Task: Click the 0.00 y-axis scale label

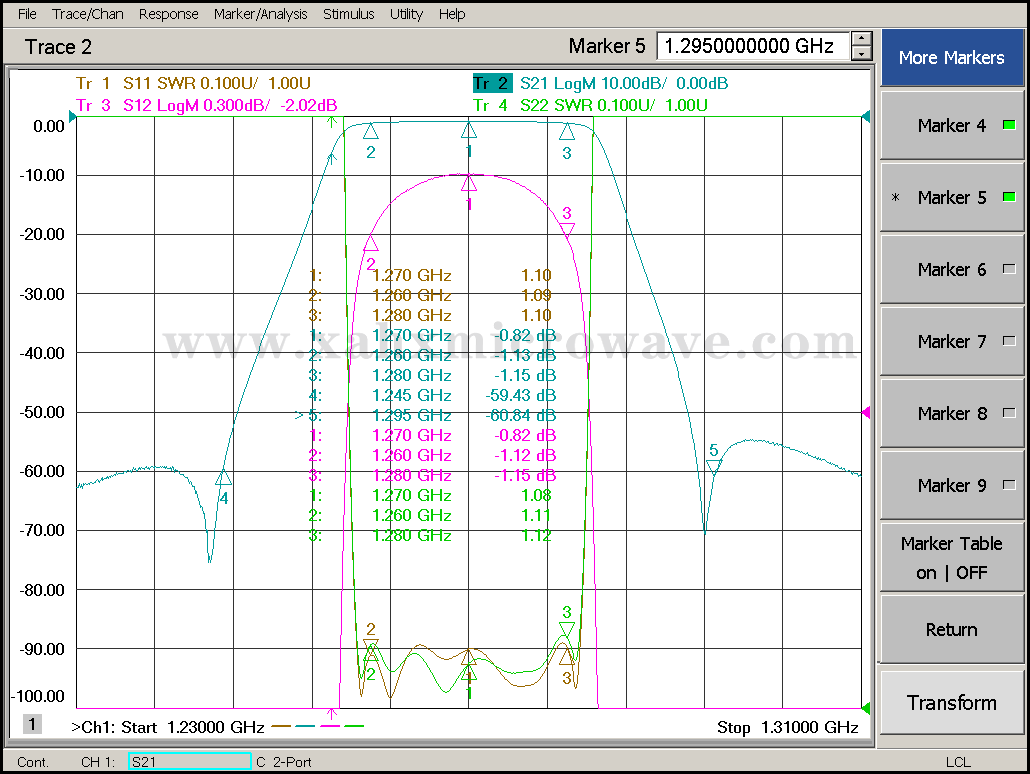Action: pyautogui.click(x=49, y=126)
